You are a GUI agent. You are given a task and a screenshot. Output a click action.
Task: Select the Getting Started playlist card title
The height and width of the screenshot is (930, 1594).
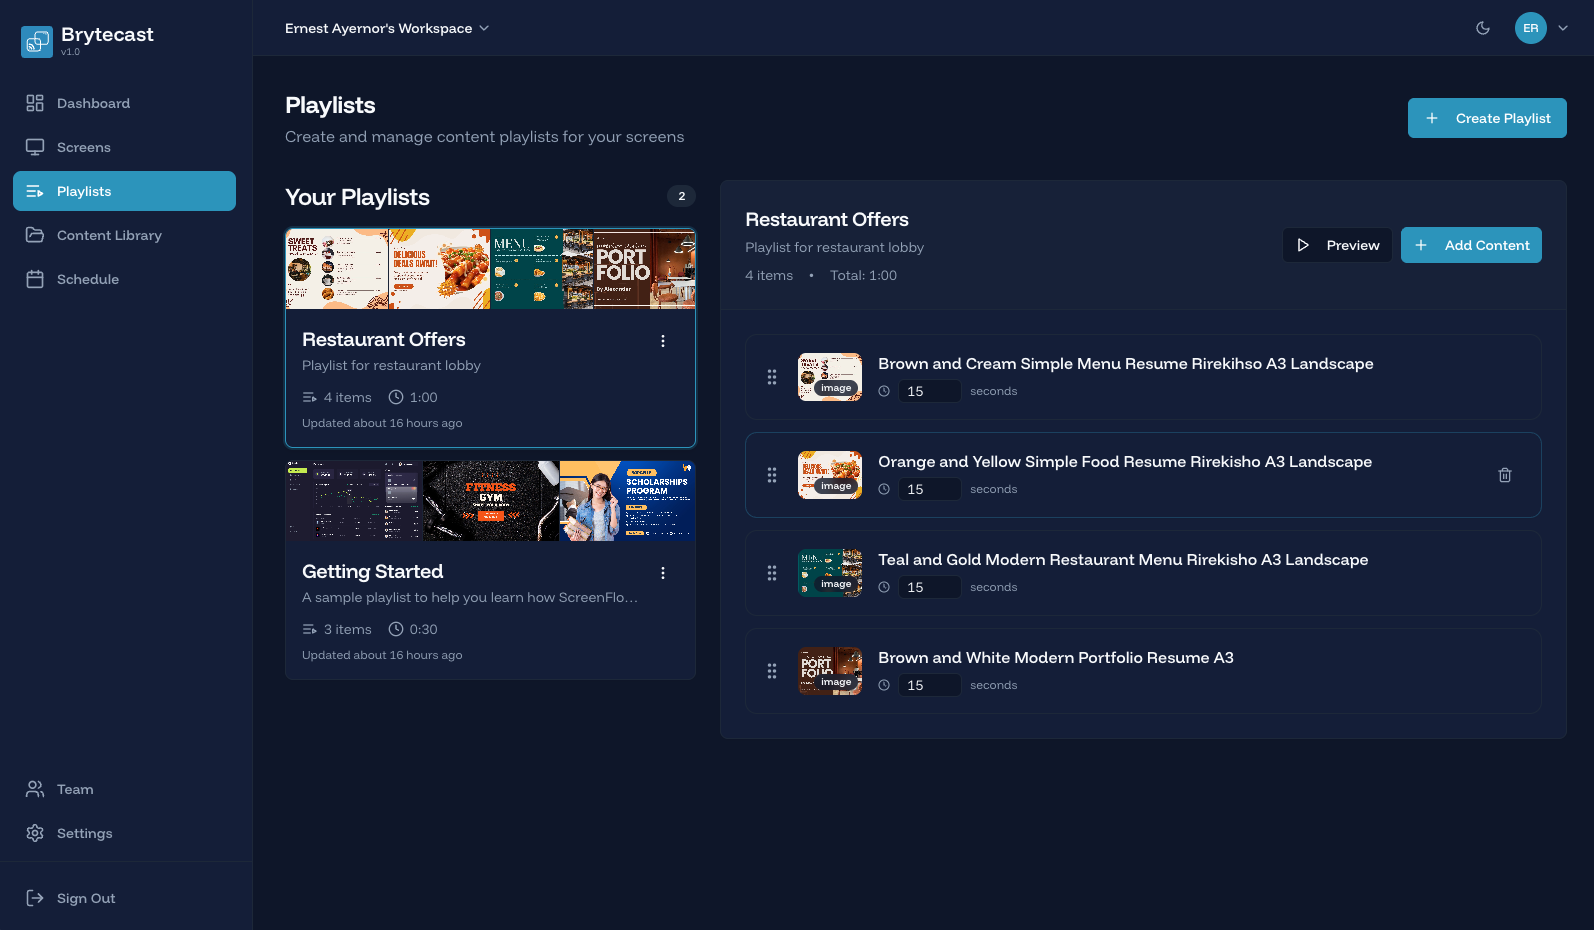point(372,571)
